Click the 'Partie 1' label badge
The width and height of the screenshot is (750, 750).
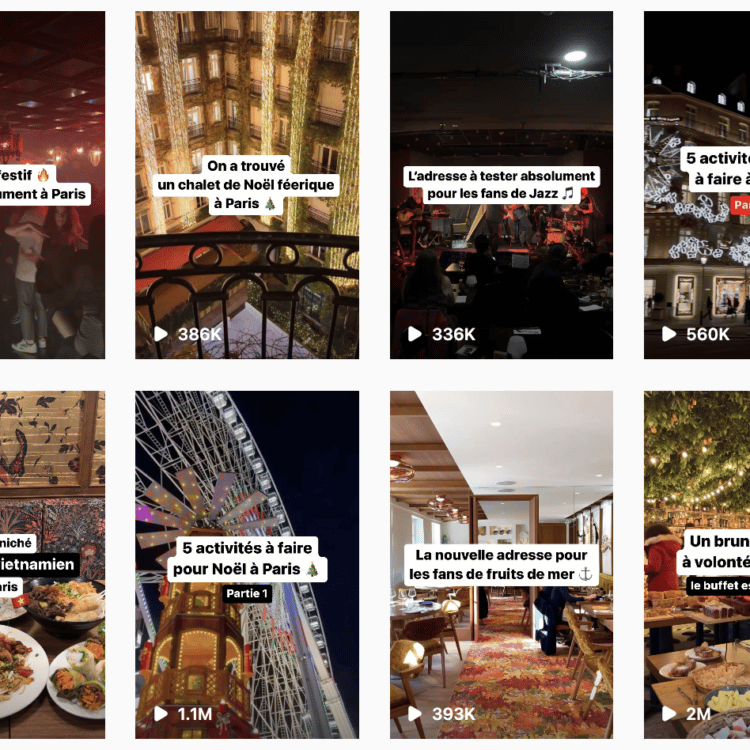tap(247, 594)
